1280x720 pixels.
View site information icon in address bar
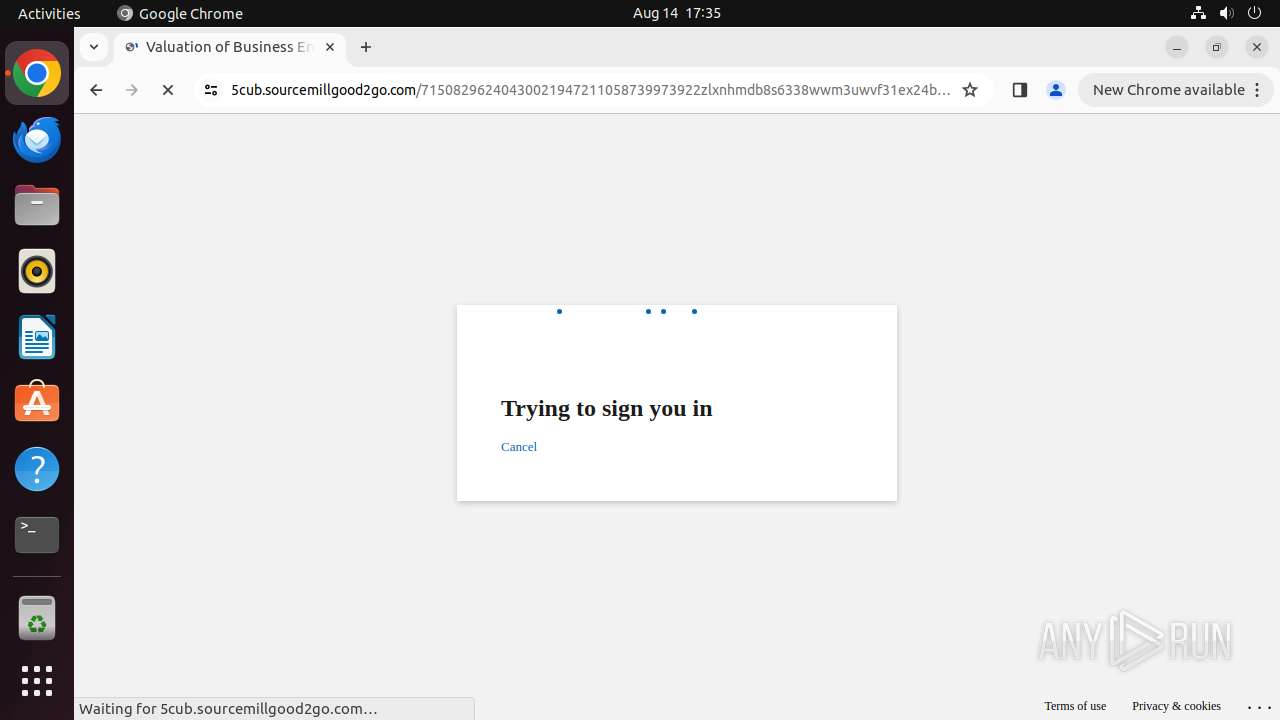pyautogui.click(x=211, y=90)
